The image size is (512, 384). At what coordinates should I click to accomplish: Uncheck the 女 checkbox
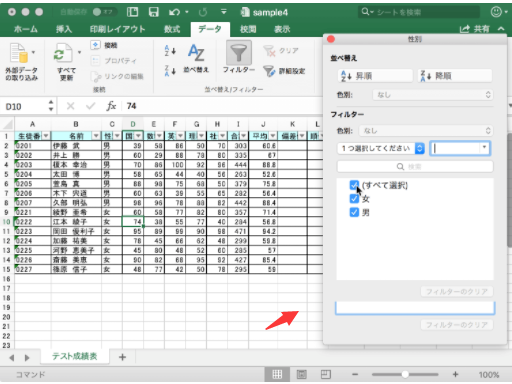[354, 199]
